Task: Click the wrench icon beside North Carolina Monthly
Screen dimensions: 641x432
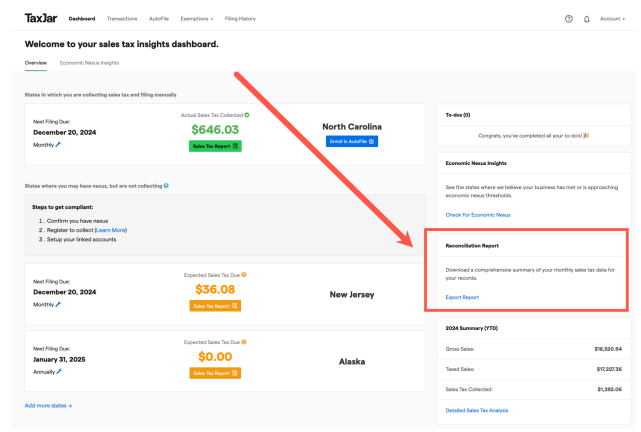Action: tap(58, 144)
